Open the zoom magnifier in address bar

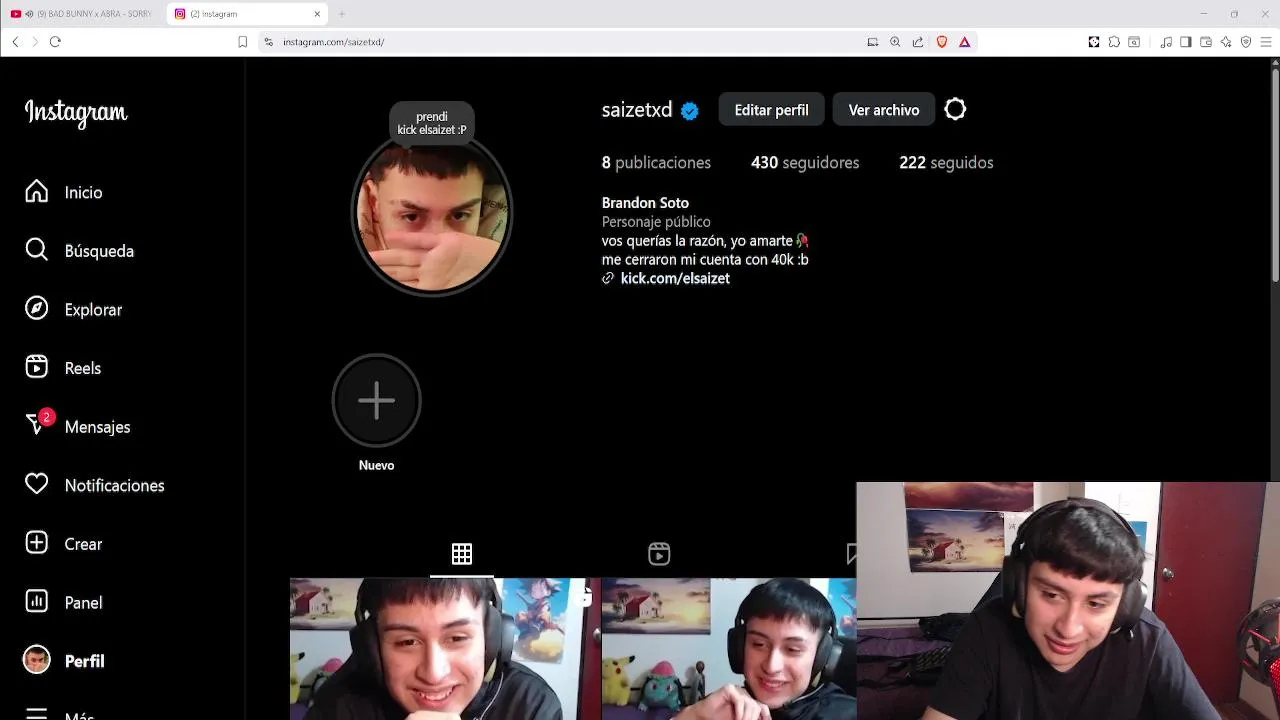point(895,42)
